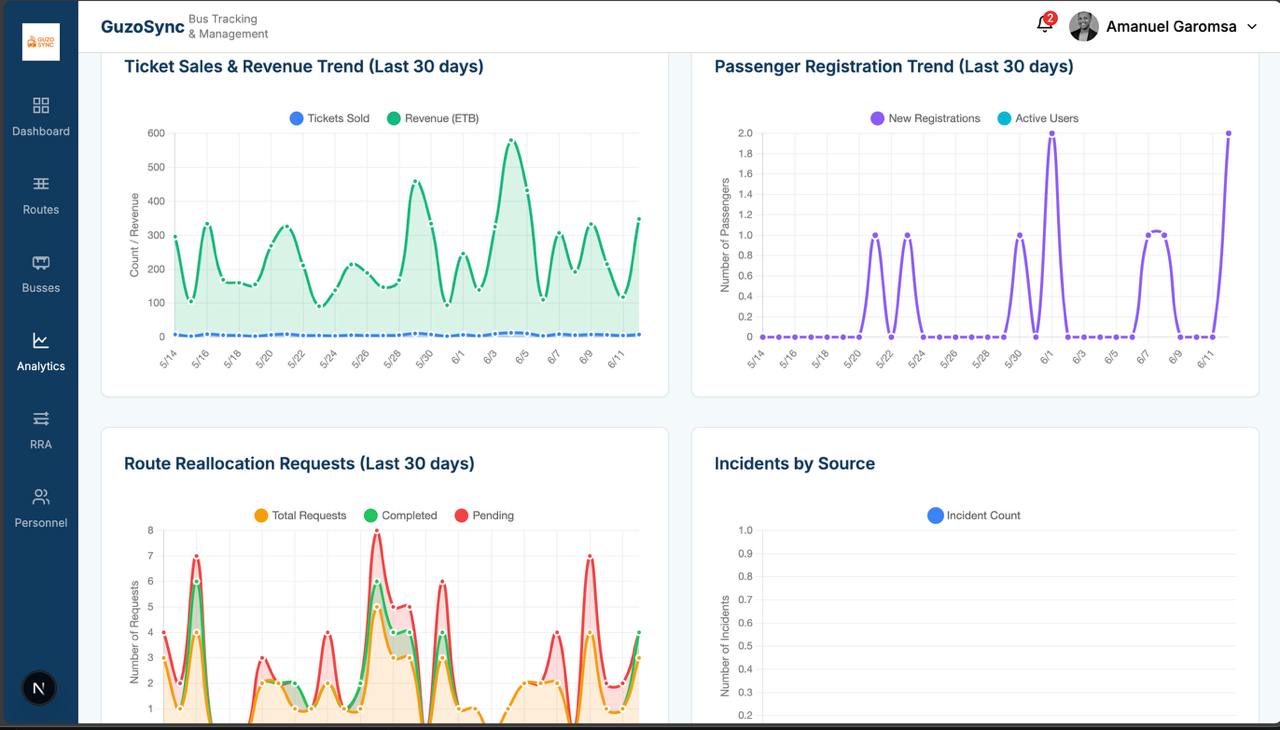Click the 600 value on revenue chart axis
Viewport: 1280px width, 730px height.
(156, 133)
